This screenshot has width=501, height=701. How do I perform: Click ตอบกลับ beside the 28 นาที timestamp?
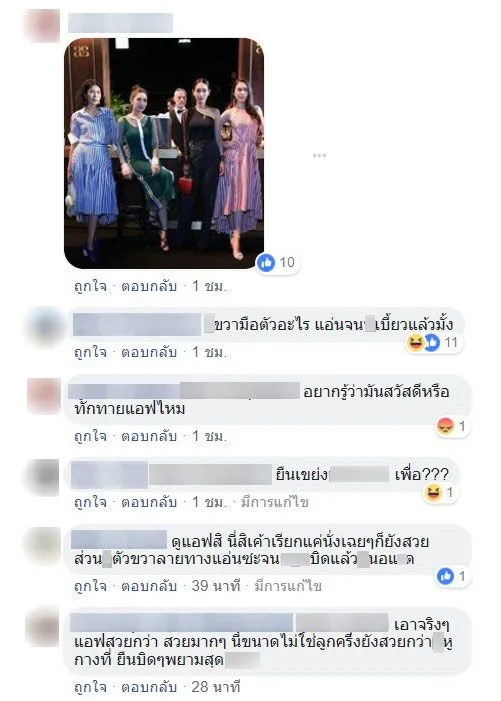pyautogui.click(x=149, y=686)
